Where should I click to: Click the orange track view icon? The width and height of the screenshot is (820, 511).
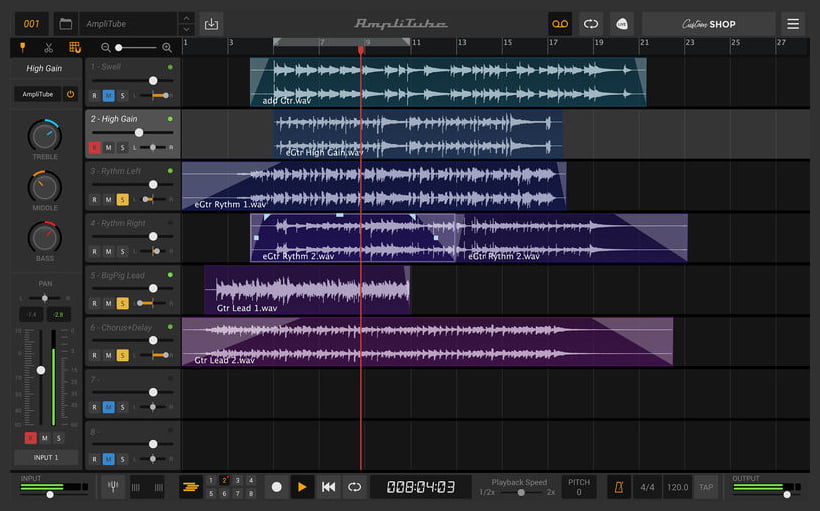[190, 487]
